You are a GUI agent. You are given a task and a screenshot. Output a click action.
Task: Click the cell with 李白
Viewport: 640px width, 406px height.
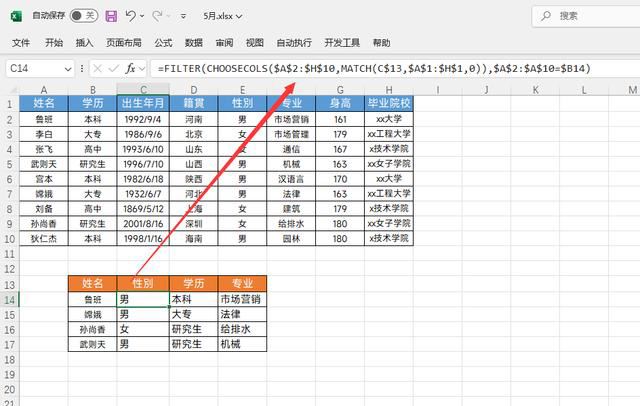44,134
